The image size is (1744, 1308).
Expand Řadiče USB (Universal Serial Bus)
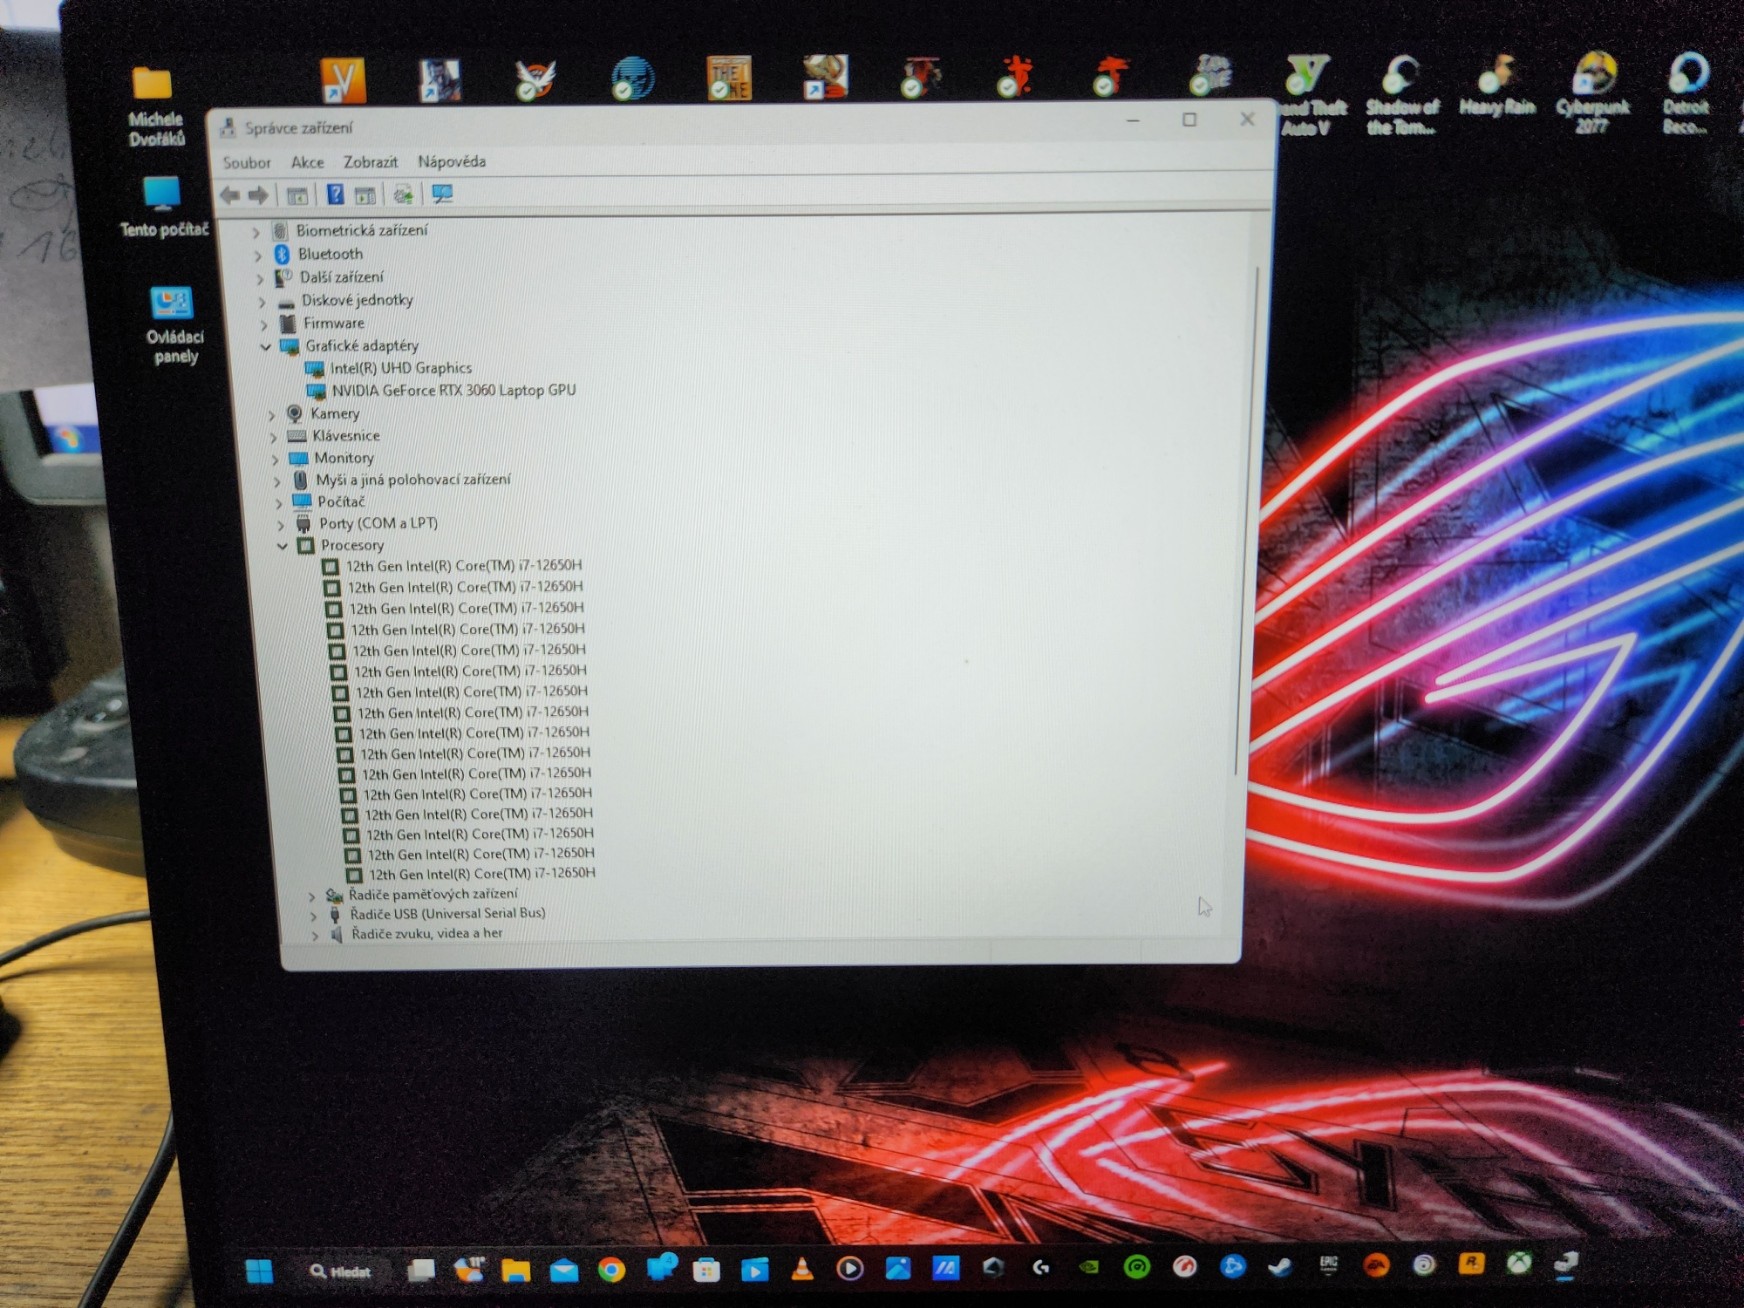pyautogui.click(x=313, y=915)
